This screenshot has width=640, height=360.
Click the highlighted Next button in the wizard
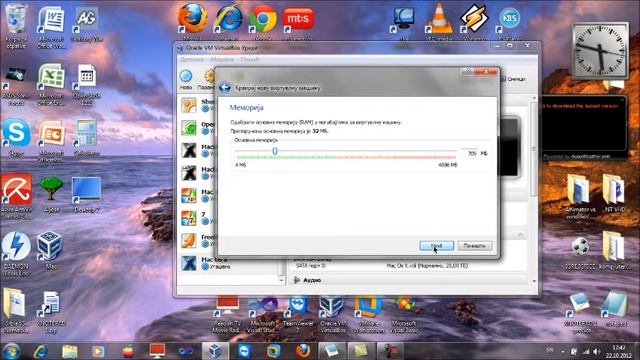pos(436,246)
